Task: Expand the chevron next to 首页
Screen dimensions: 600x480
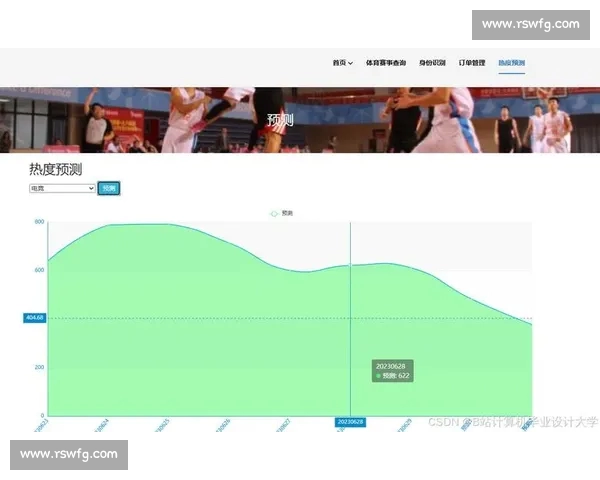Action: pos(350,63)
